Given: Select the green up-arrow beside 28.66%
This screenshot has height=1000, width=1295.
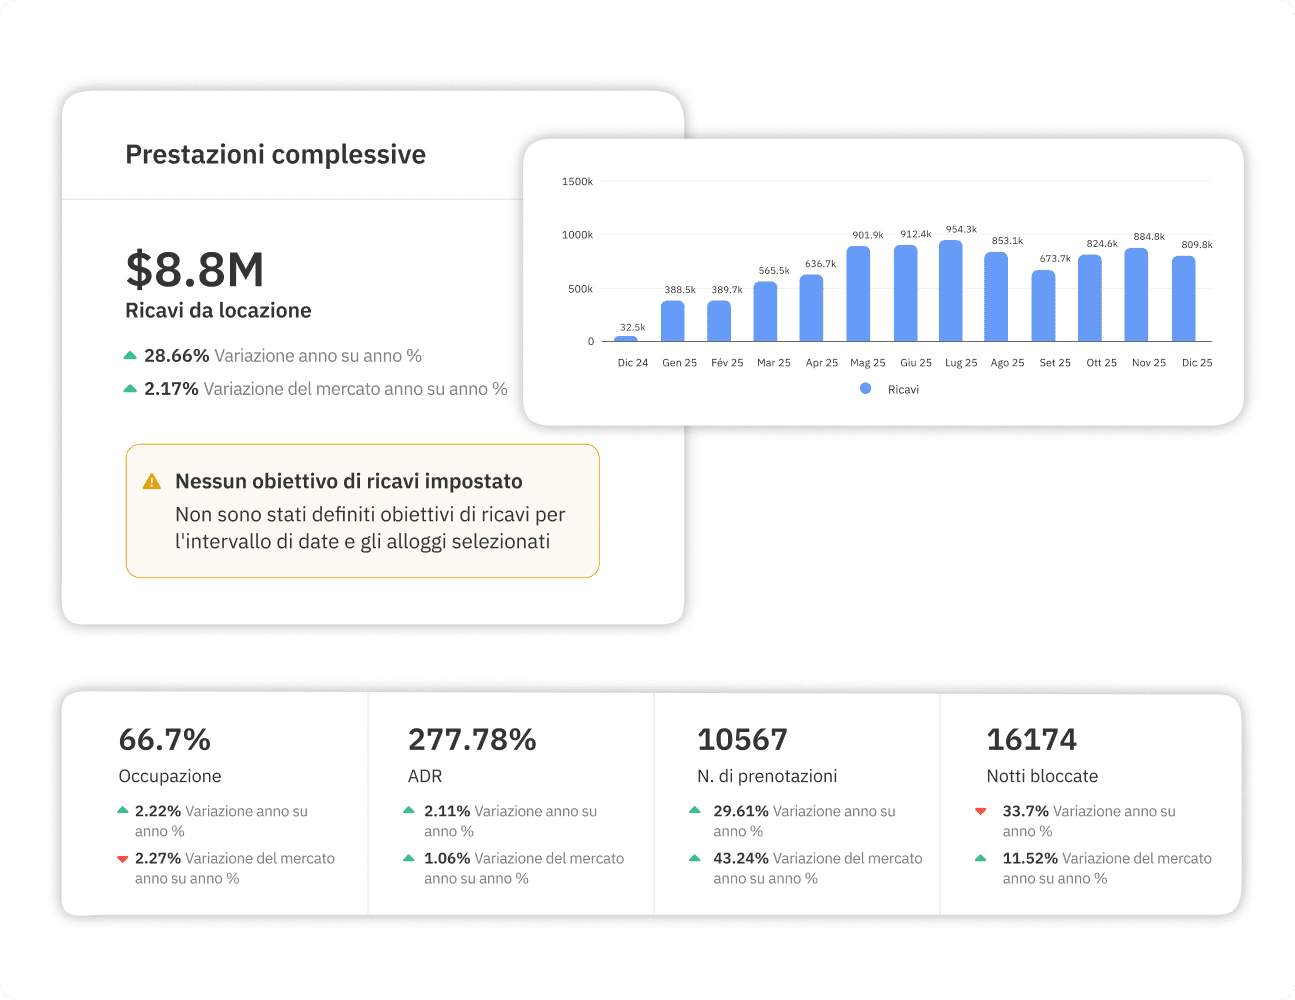Looking at the screenshot, I should point(131,355).
